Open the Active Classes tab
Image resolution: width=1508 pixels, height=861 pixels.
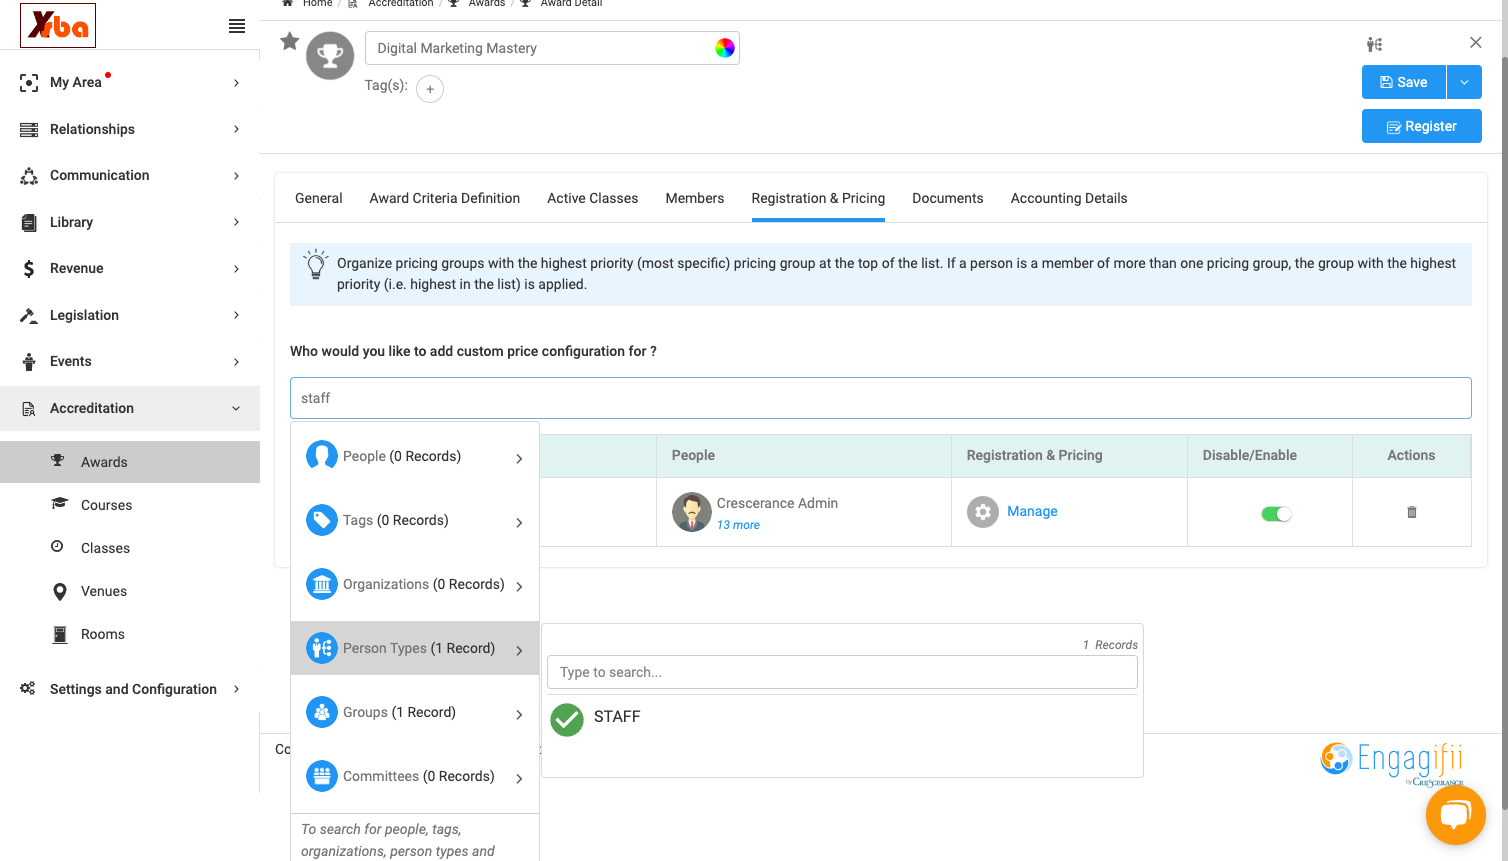point(592,198)
